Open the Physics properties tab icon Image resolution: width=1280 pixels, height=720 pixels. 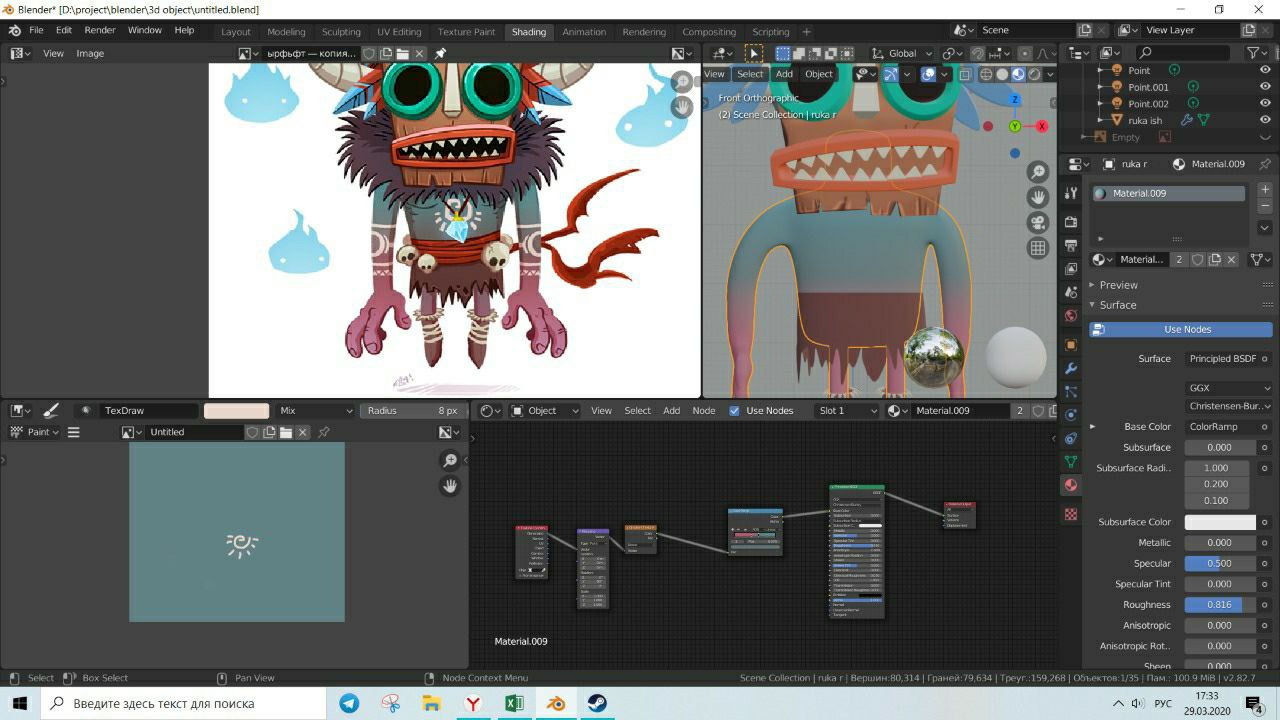1071,415
